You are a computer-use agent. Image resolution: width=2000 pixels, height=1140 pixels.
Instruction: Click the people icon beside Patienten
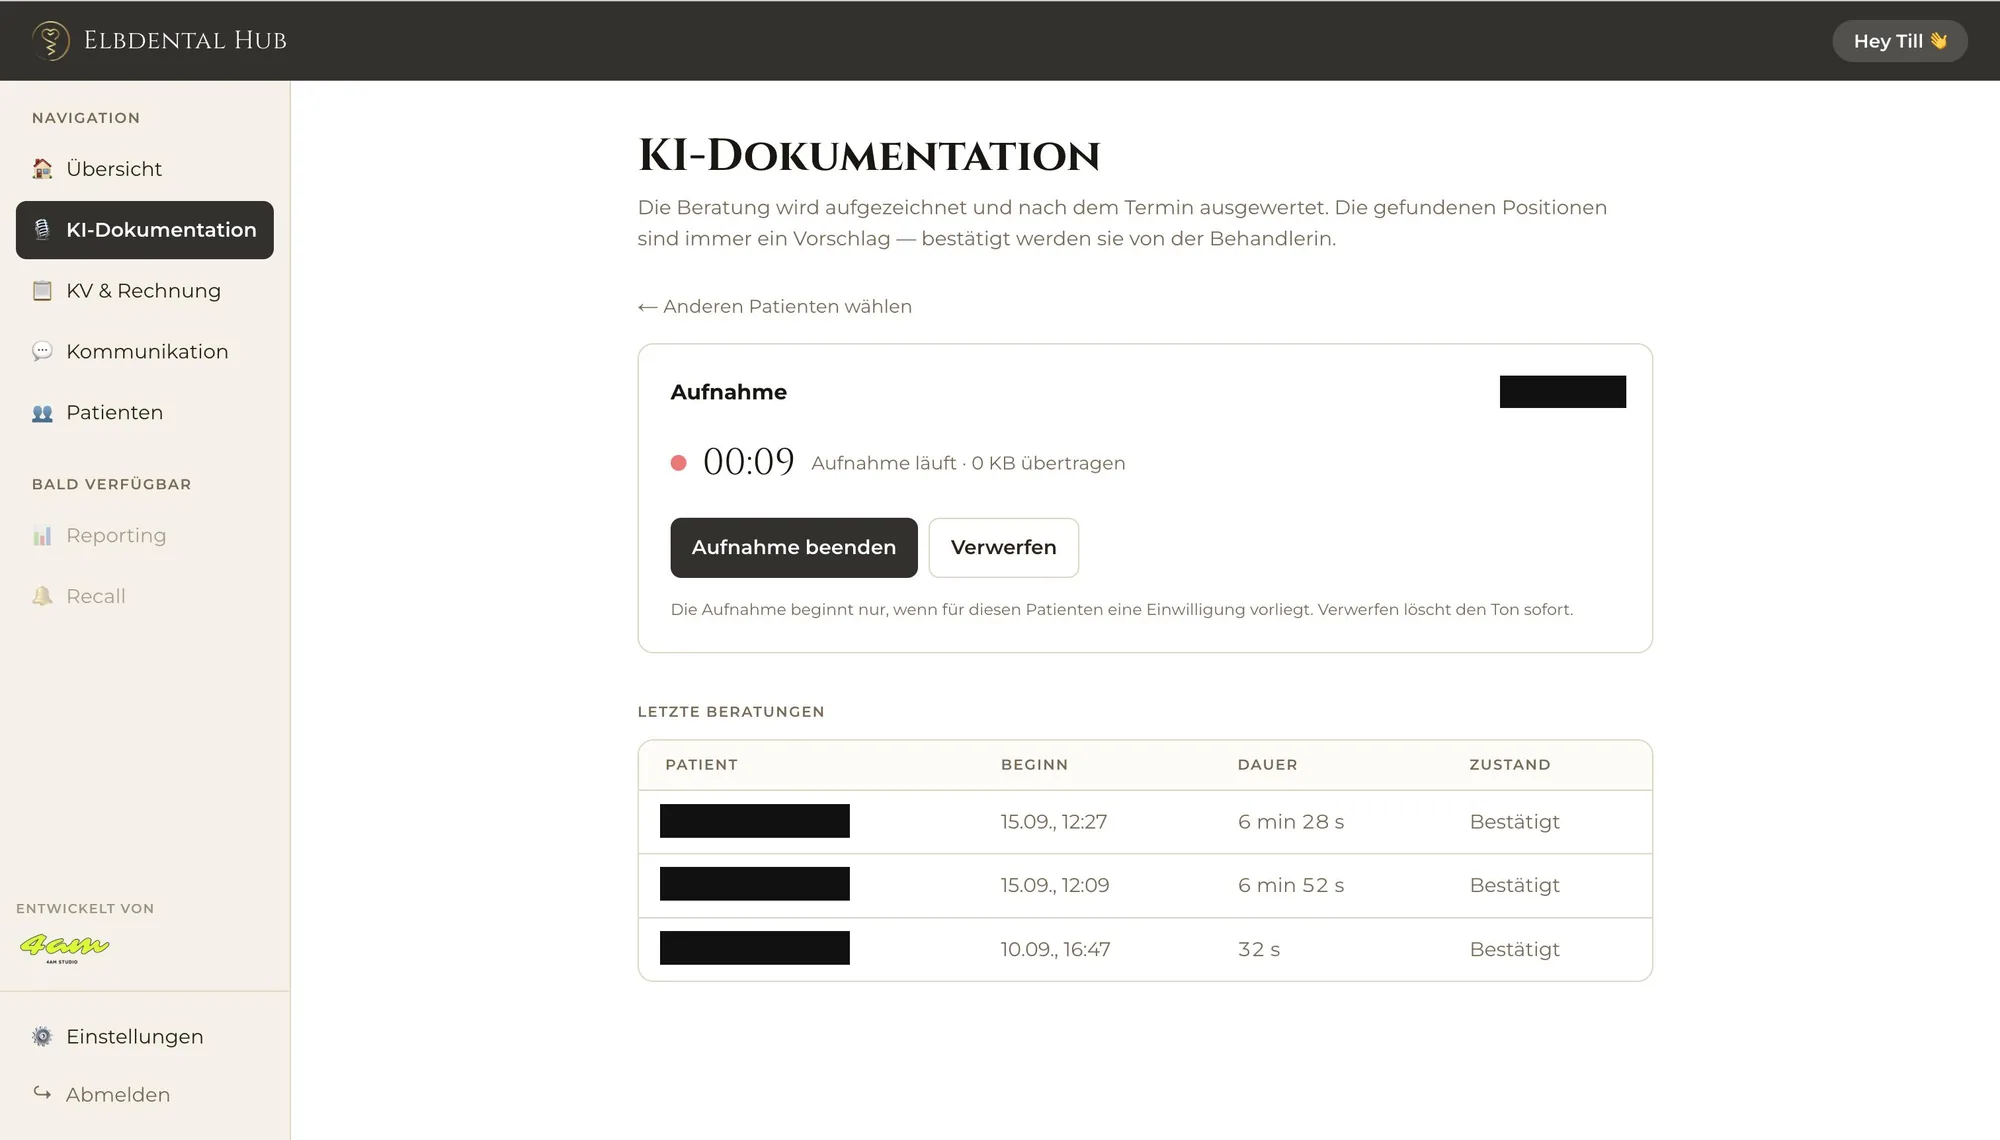coord(42,413)
